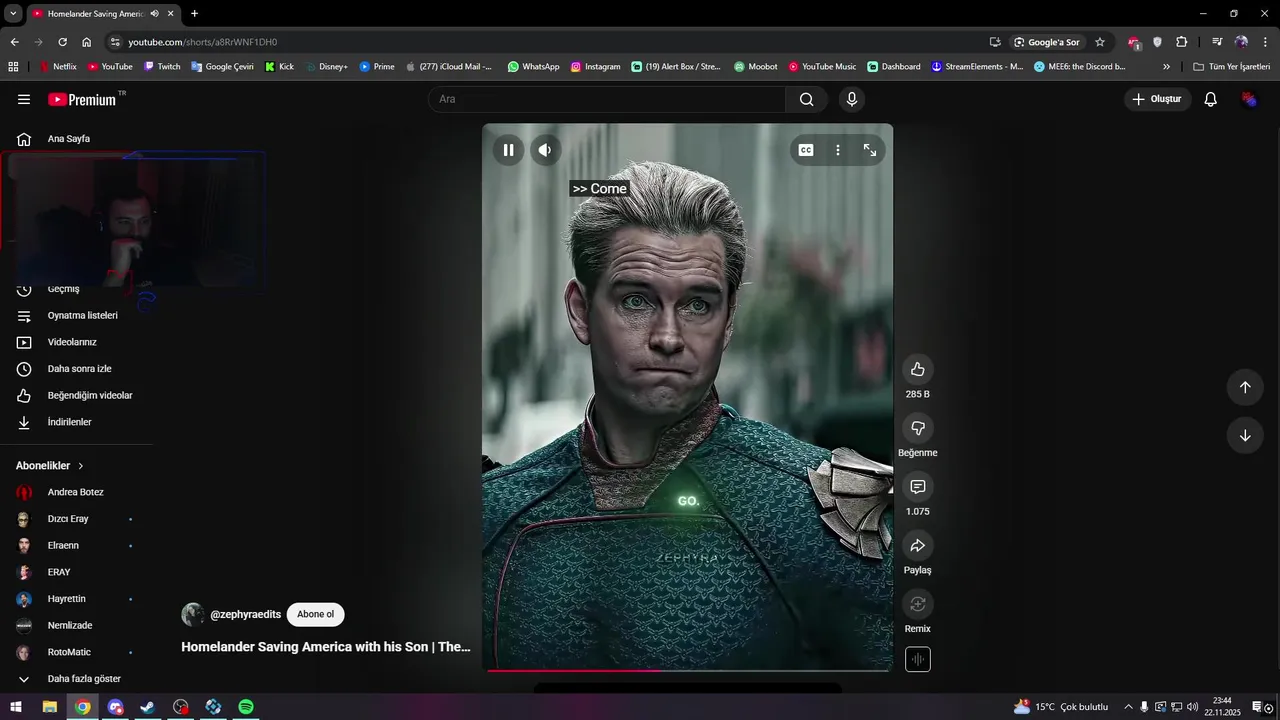This screenshot has height=720, width=1280.
Task: Open the @zephyraedits channel link
Action: [x=245, y=614]
